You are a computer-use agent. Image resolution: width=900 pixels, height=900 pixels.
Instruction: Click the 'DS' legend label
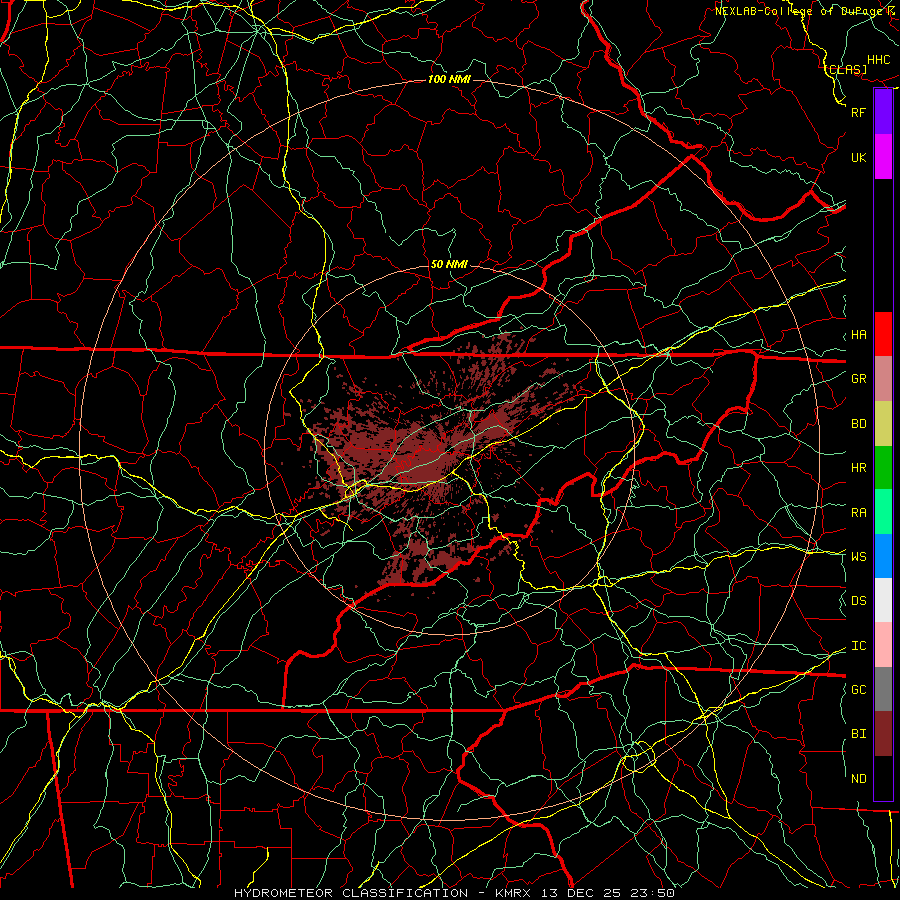(859, 601)
